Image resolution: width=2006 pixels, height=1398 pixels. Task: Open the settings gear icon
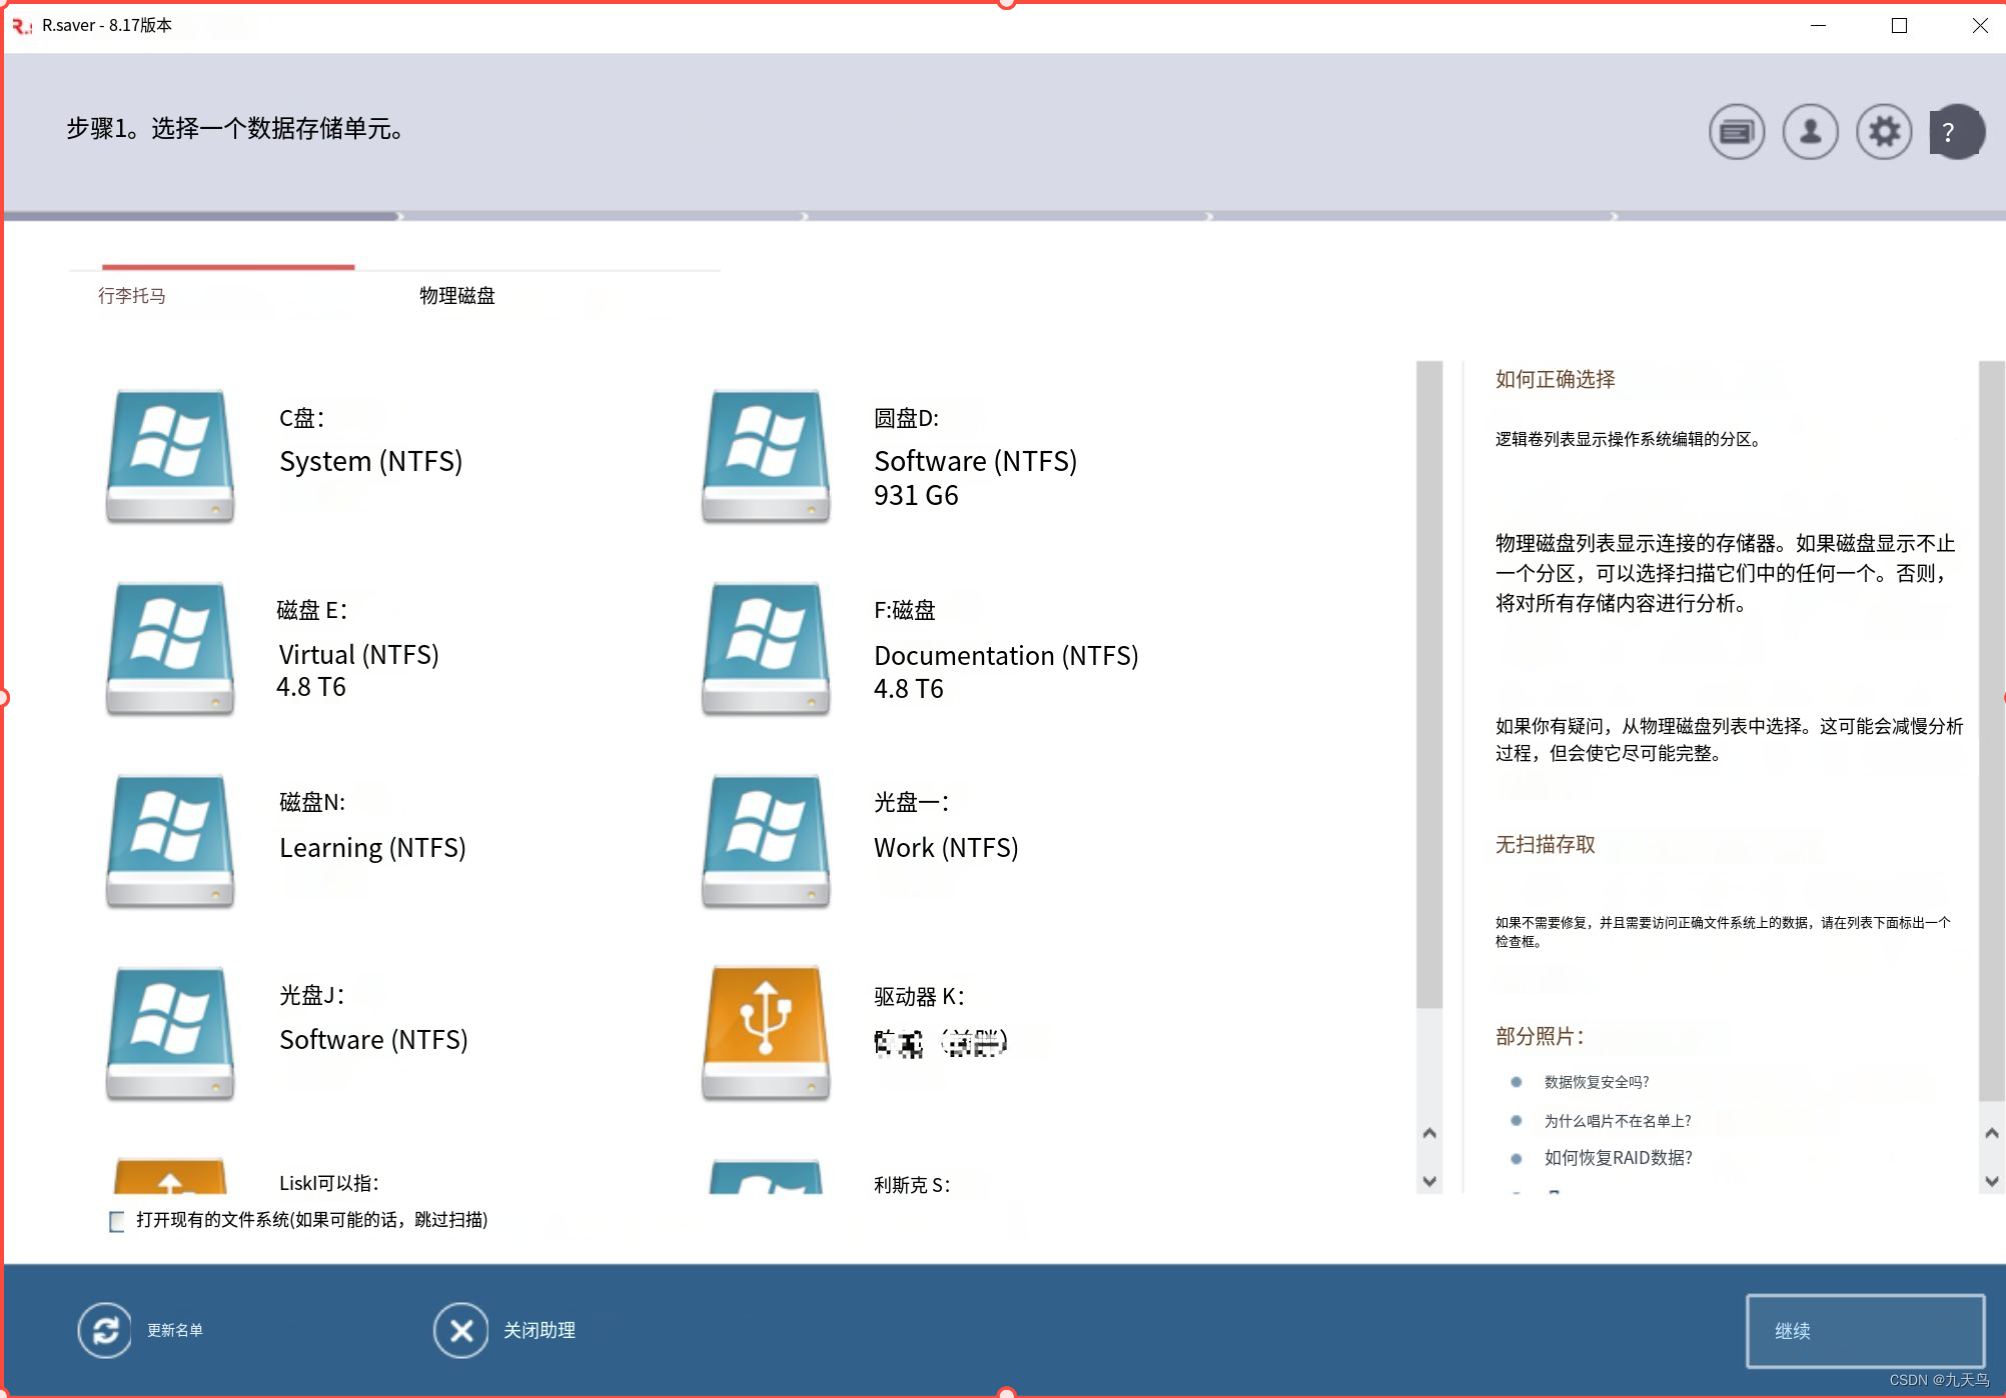pos(1884,131)
